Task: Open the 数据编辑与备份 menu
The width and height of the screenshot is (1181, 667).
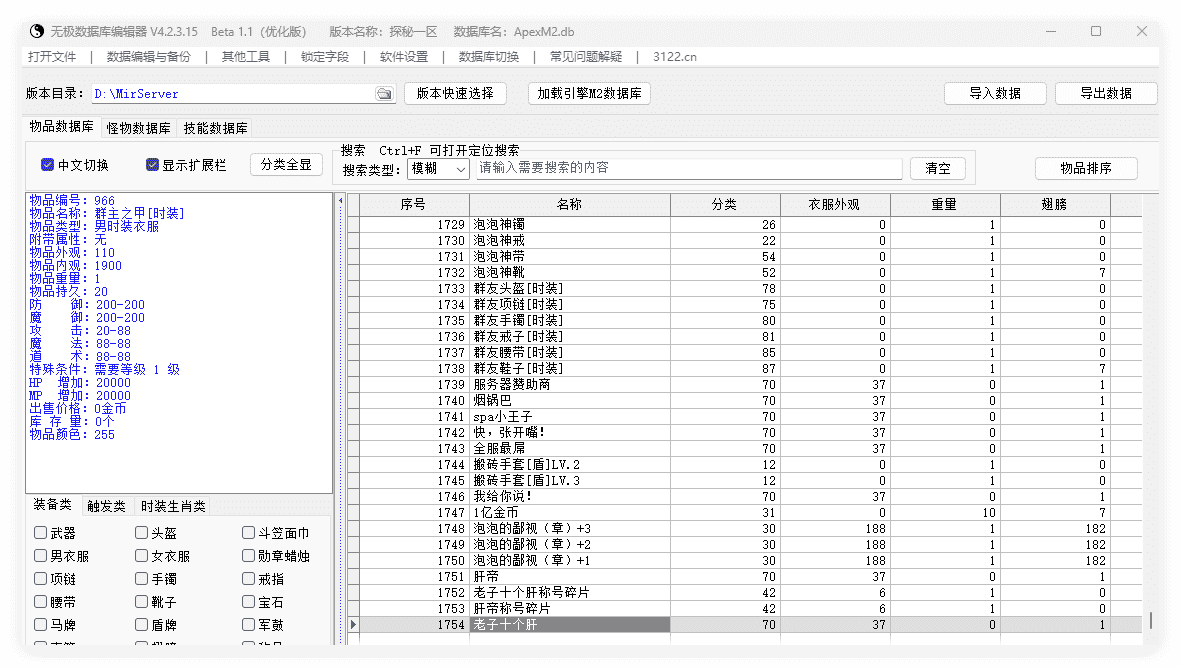Action: pyautogui.click(x=148, y=56)
